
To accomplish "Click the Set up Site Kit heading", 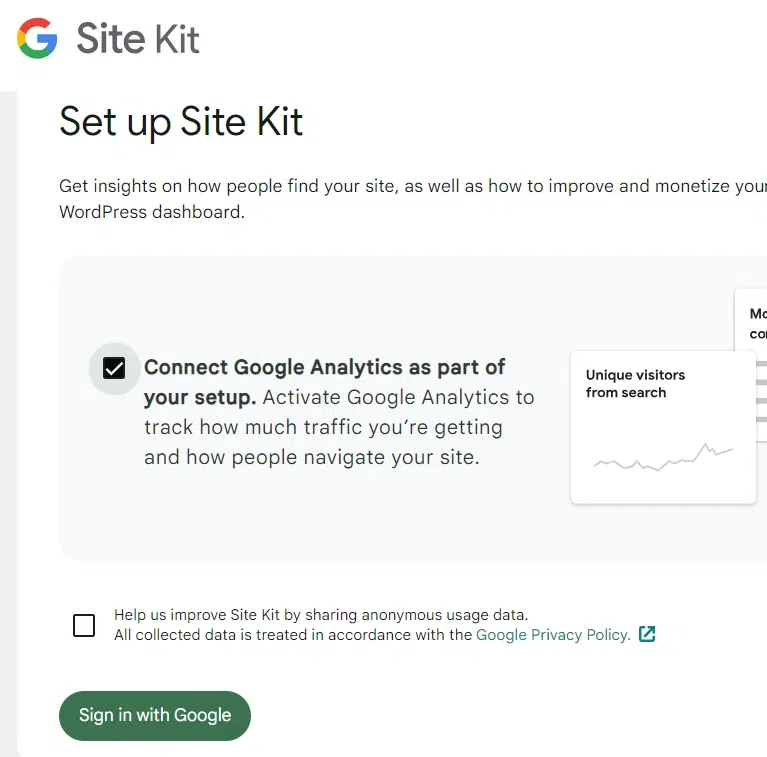I will click(x=181, y=122).
